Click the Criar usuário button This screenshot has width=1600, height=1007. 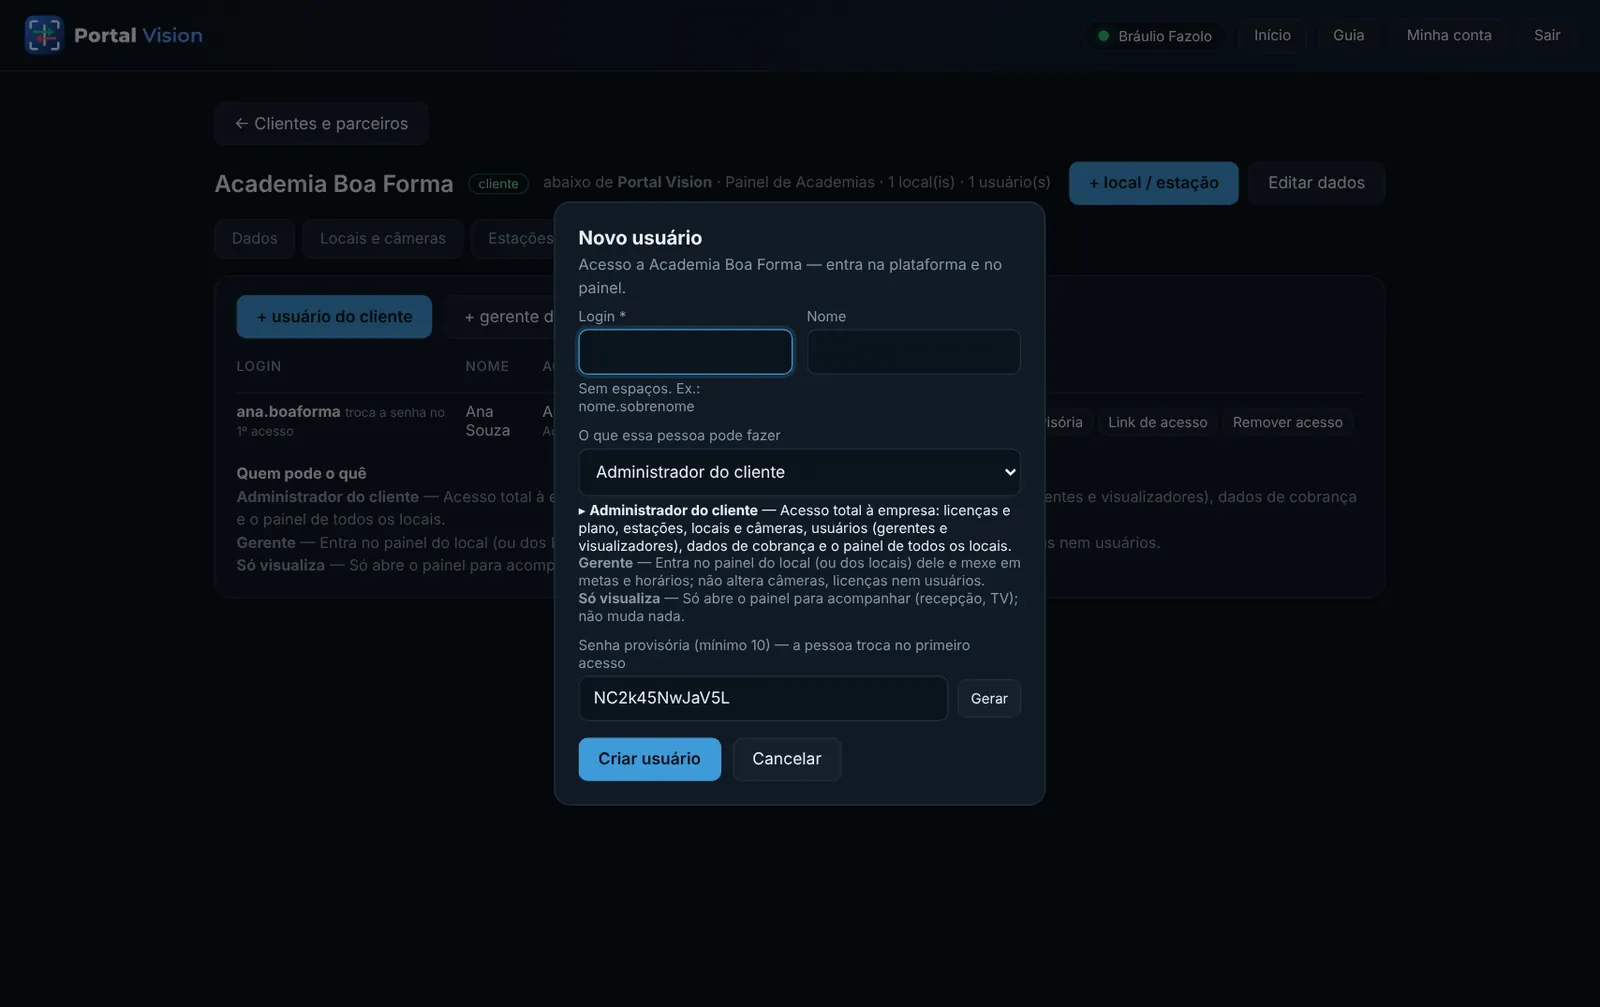coord(649,759)
